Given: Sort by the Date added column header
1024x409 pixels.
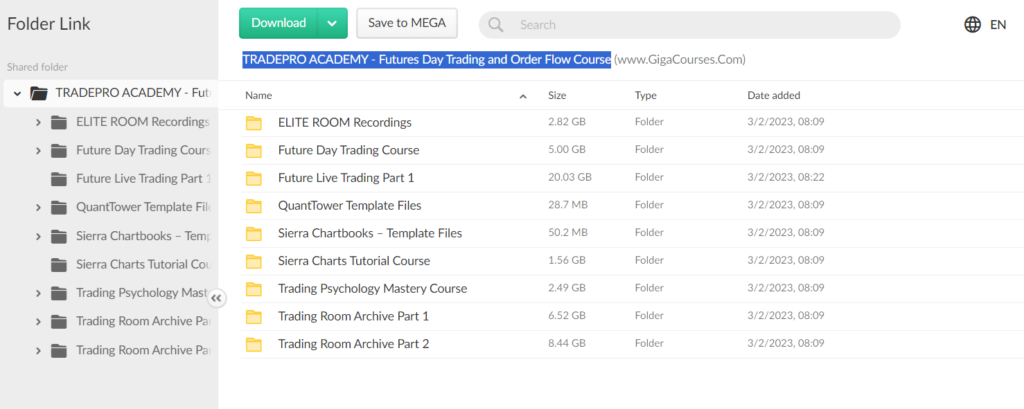Looking at the screenshot, I should (x=774, y=95).
